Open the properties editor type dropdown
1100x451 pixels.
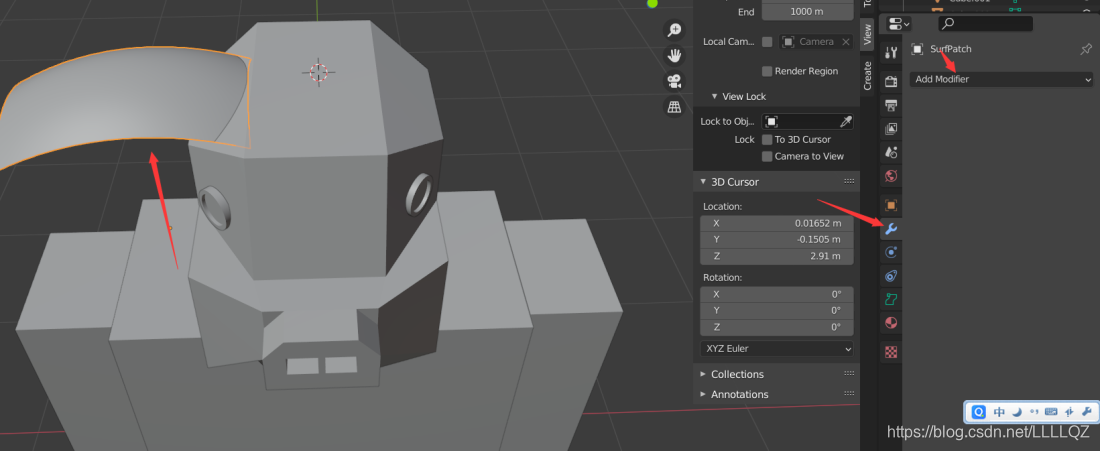(898, 24)
